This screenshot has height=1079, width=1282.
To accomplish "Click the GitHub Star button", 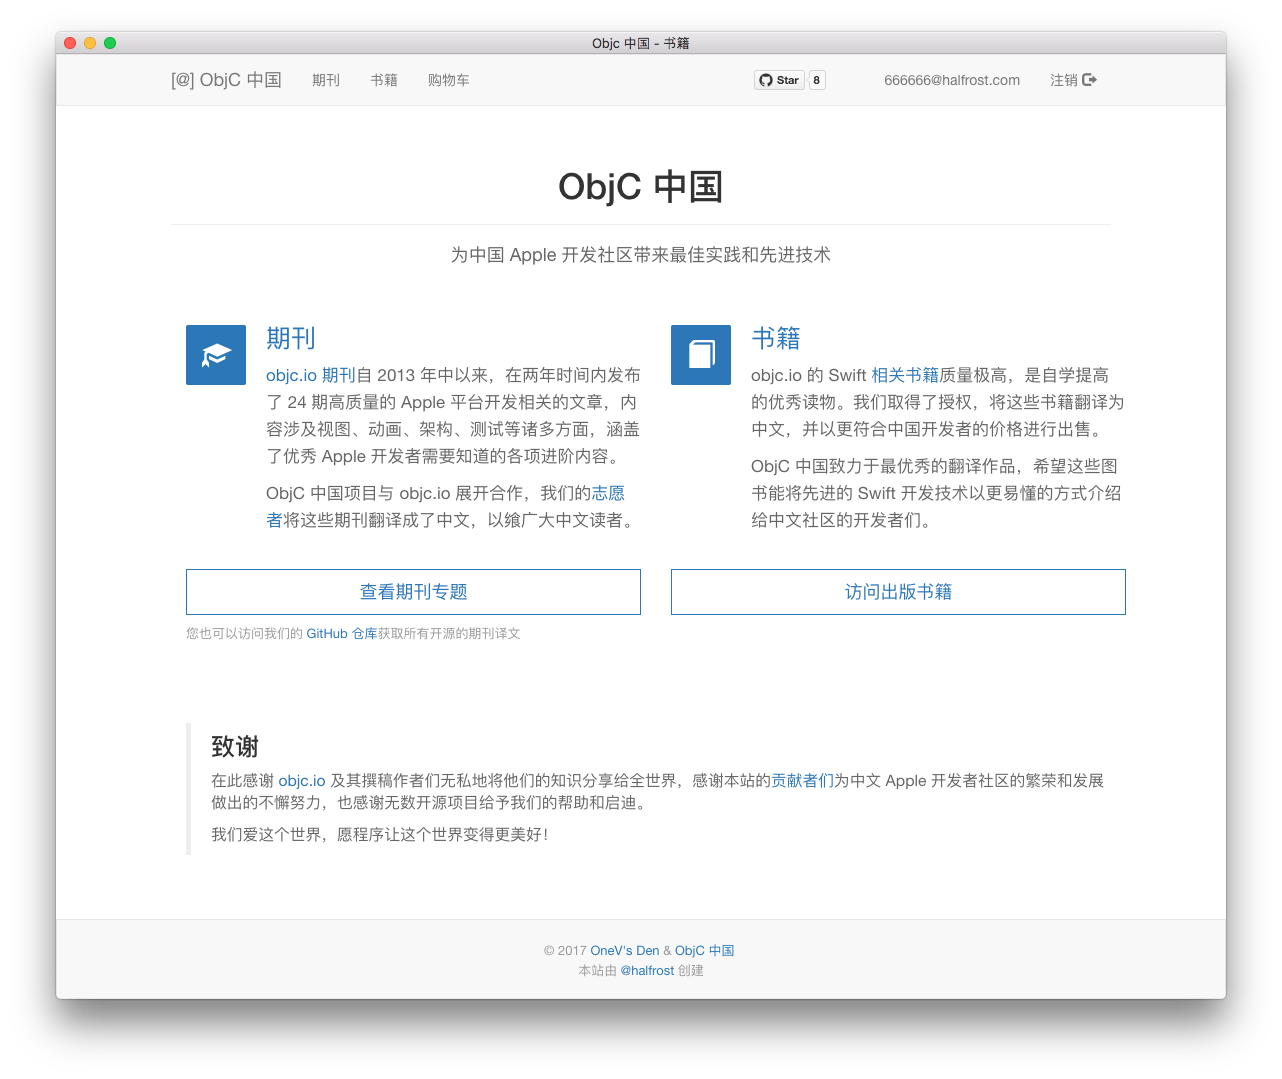I will [x=779, y=80].
